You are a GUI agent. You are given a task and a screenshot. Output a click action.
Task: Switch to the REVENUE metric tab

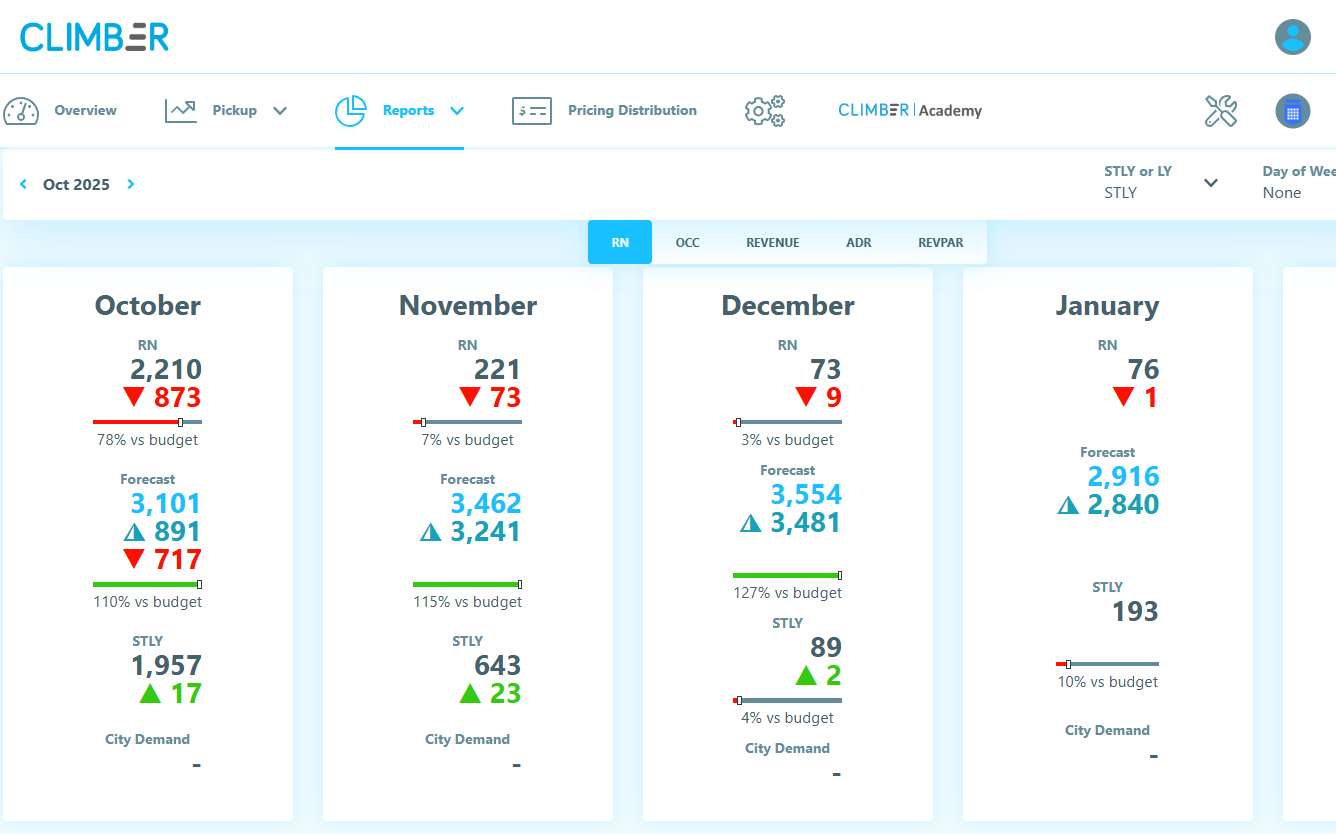[773, 242]
